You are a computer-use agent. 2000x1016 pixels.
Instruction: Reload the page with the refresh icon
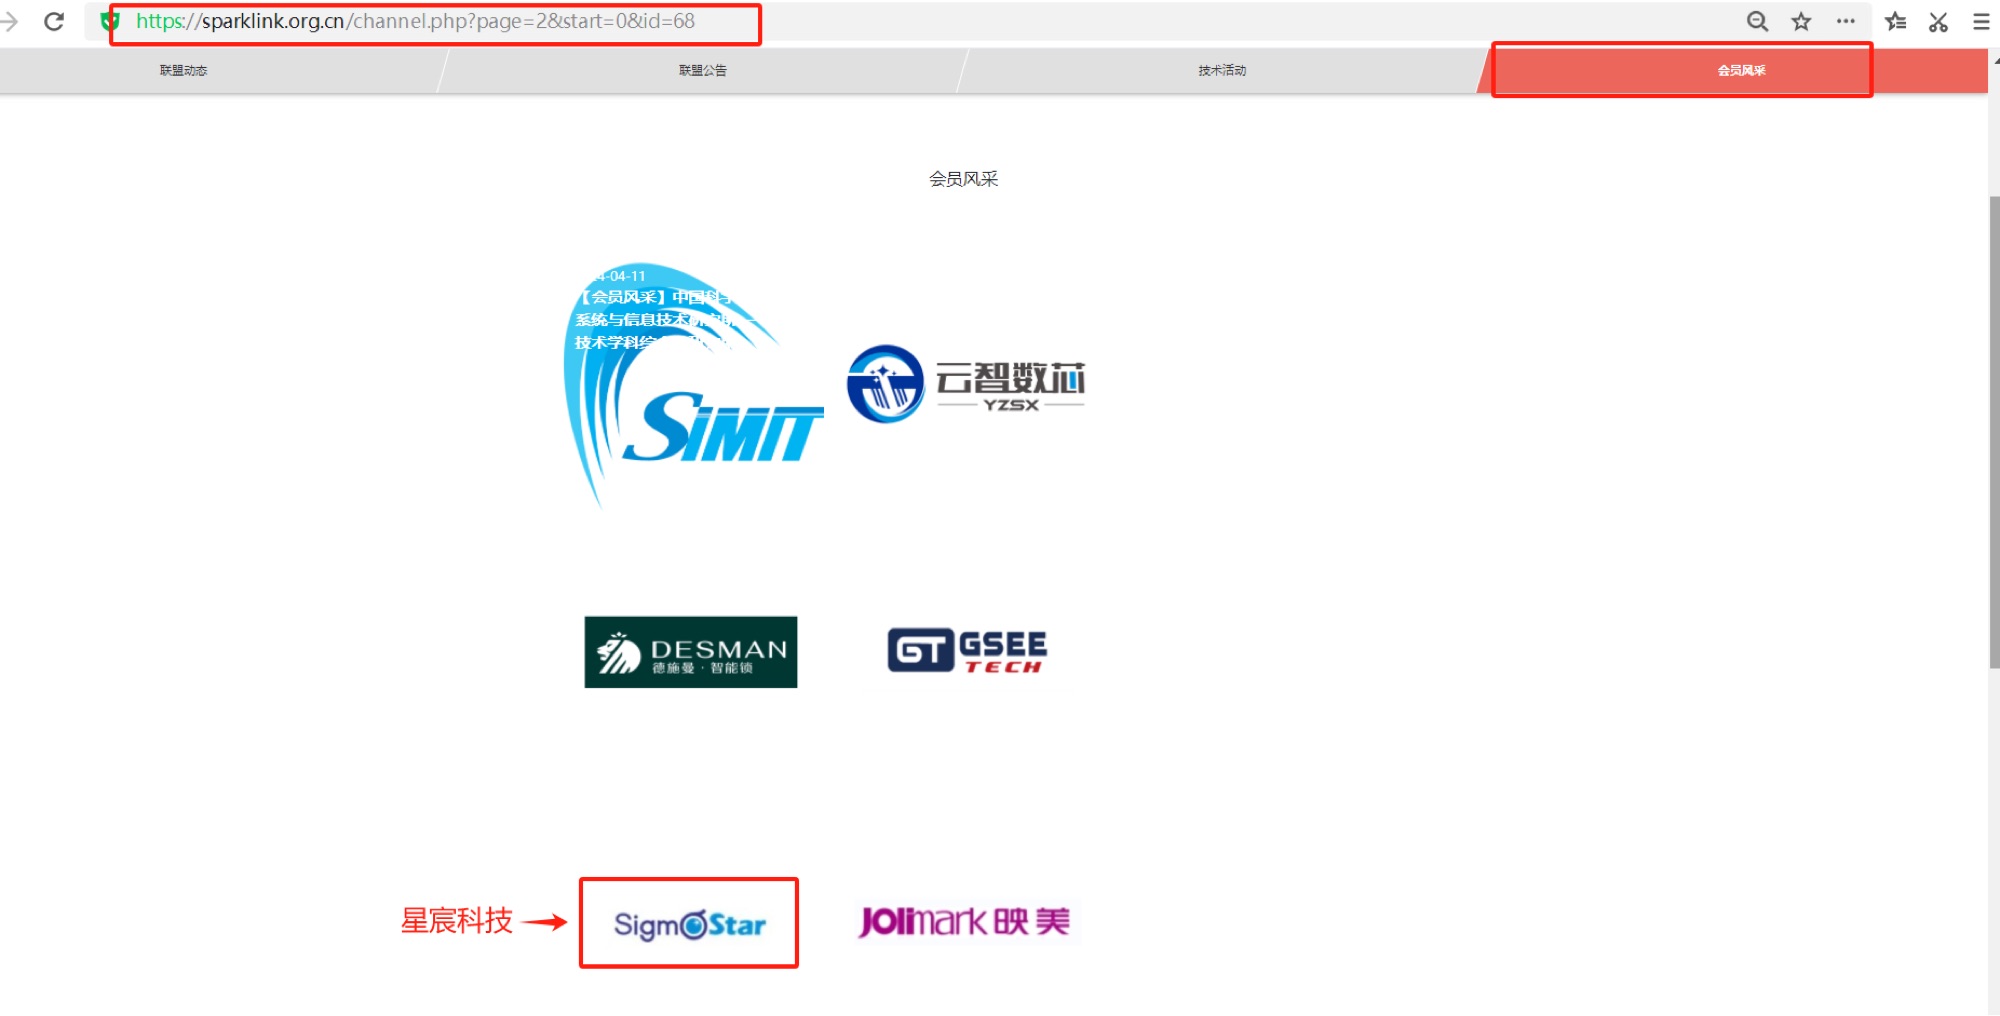54,21
